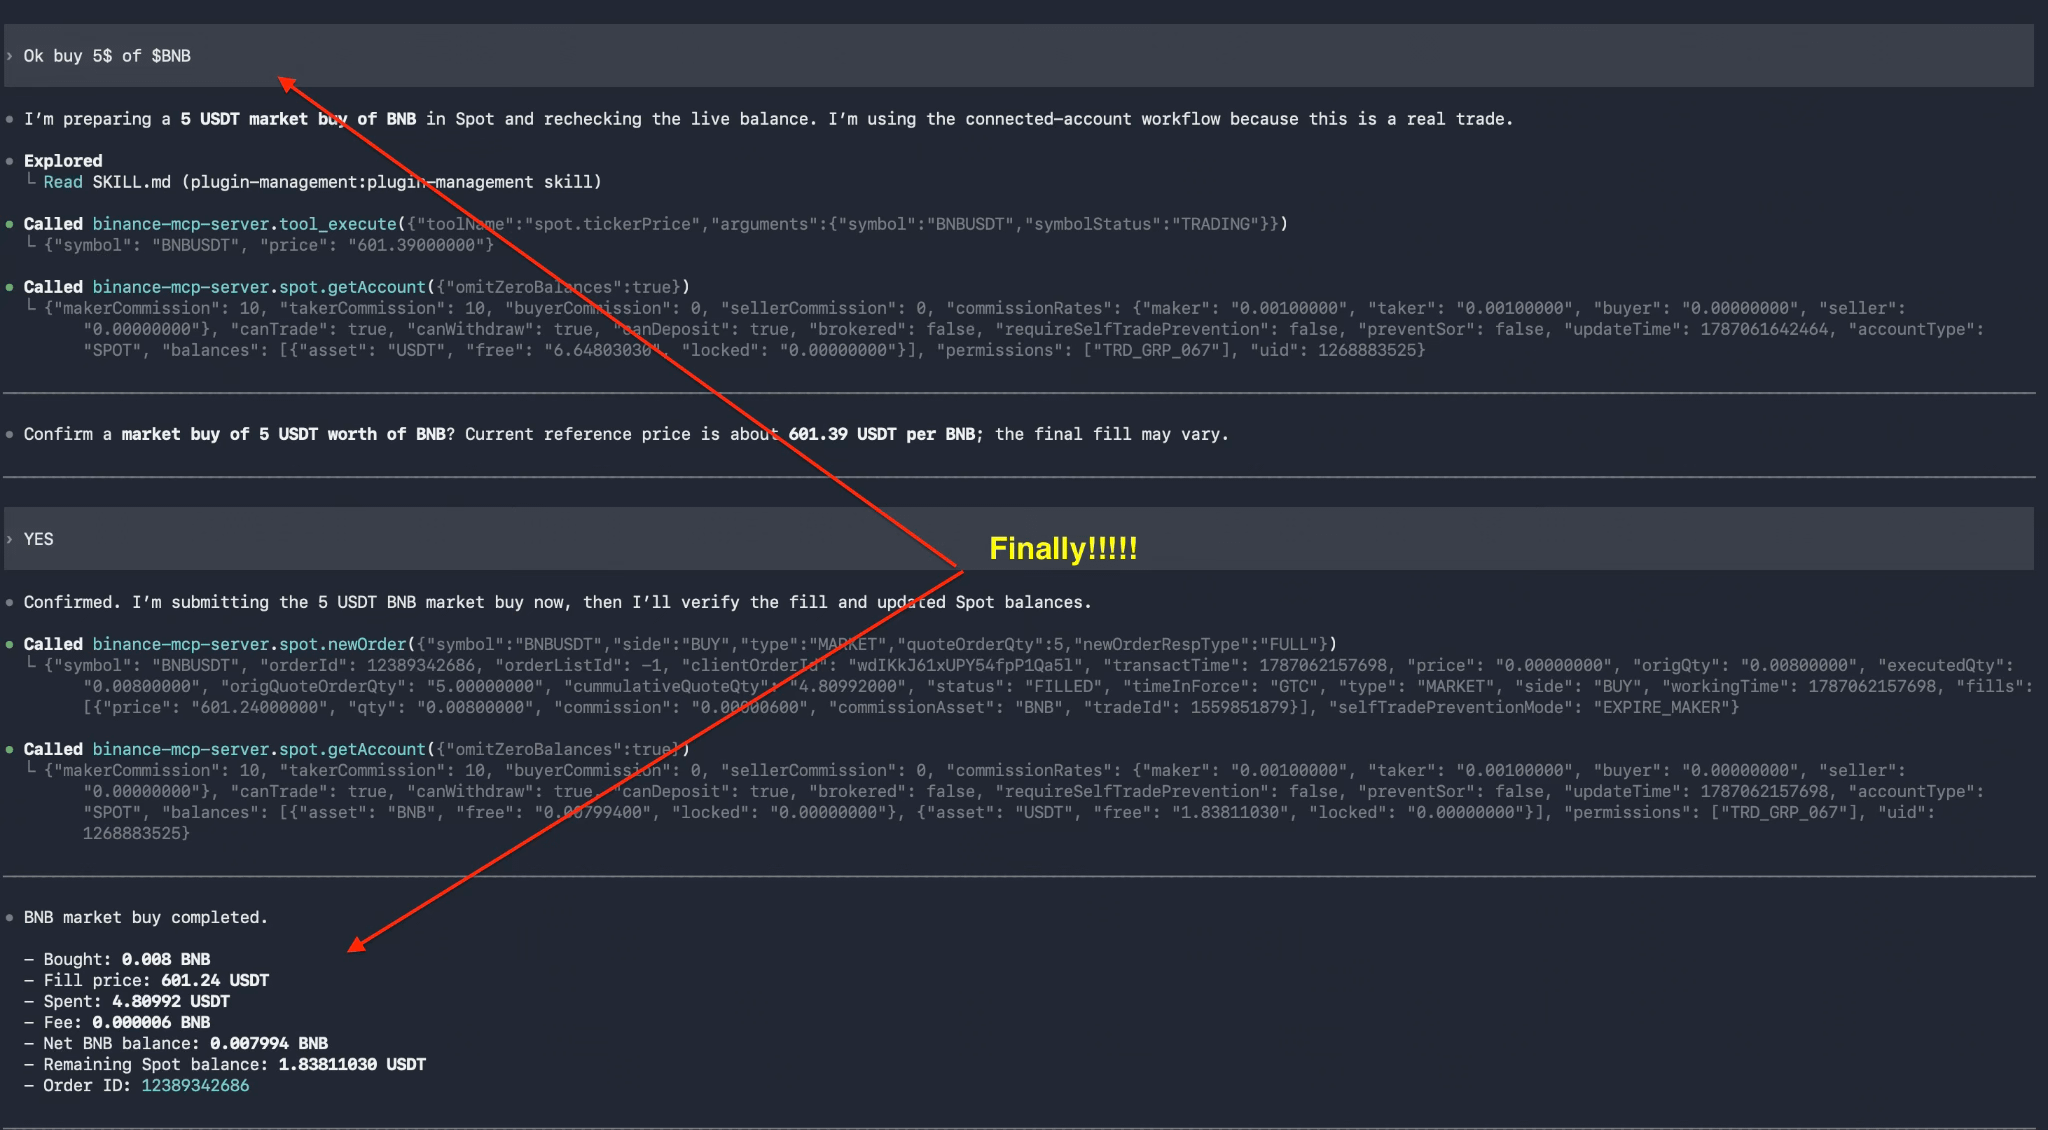Click the ticker result price '601.39000000'
Screen dimensions: 2048x1130
point(421,245)
